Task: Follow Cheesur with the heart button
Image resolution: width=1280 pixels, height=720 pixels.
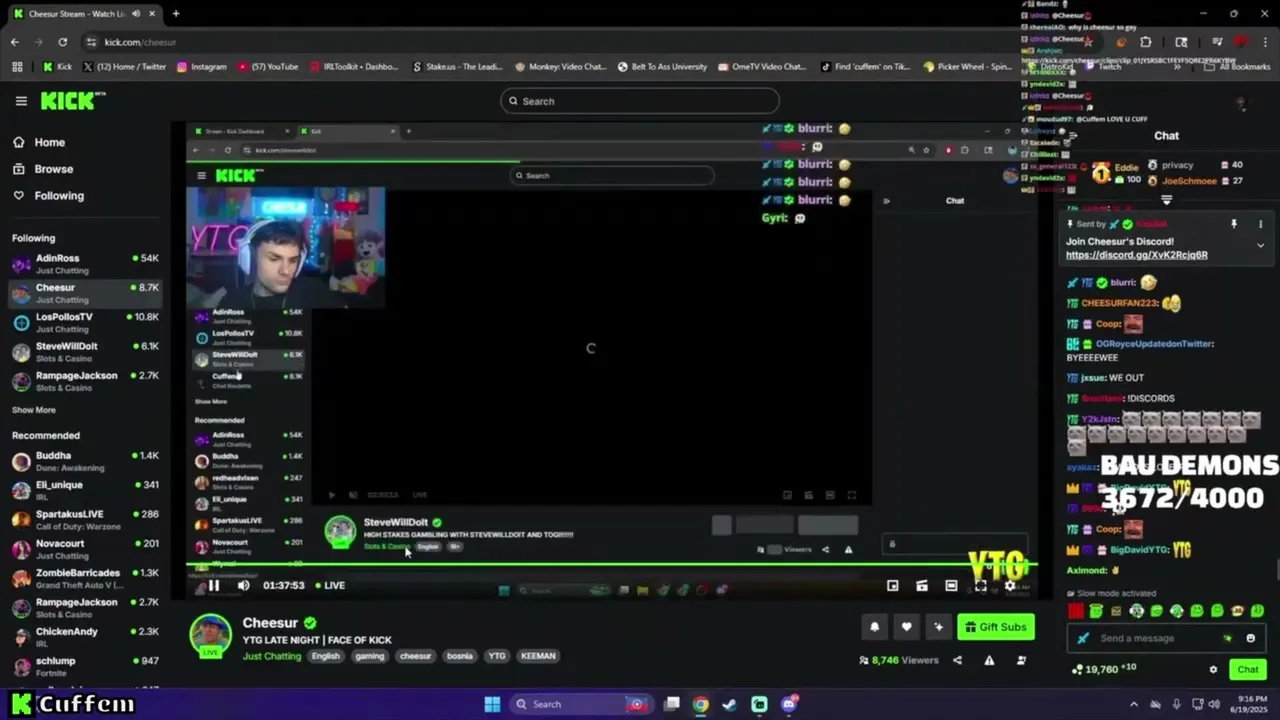Action: [x=906, y=627]
